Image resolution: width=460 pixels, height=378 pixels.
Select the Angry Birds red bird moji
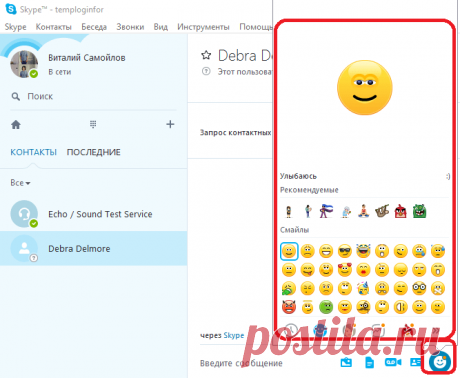click(401, 211)
